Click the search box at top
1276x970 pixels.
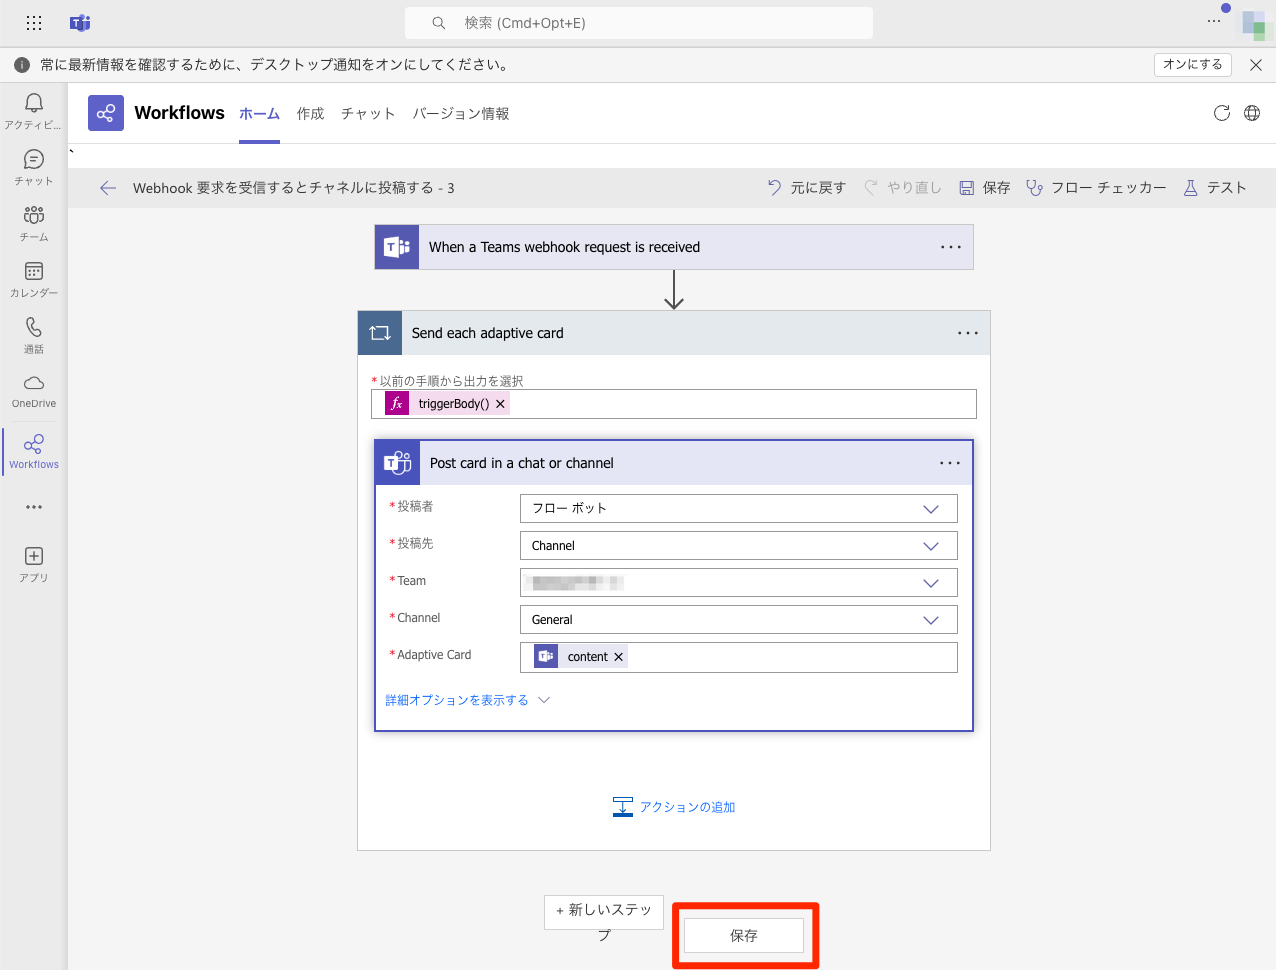point(639,23)
